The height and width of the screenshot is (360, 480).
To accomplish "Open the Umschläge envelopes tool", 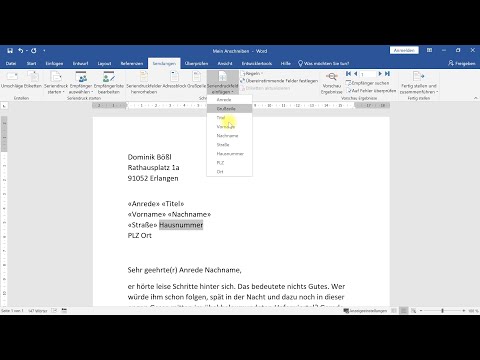I will 11,80.
